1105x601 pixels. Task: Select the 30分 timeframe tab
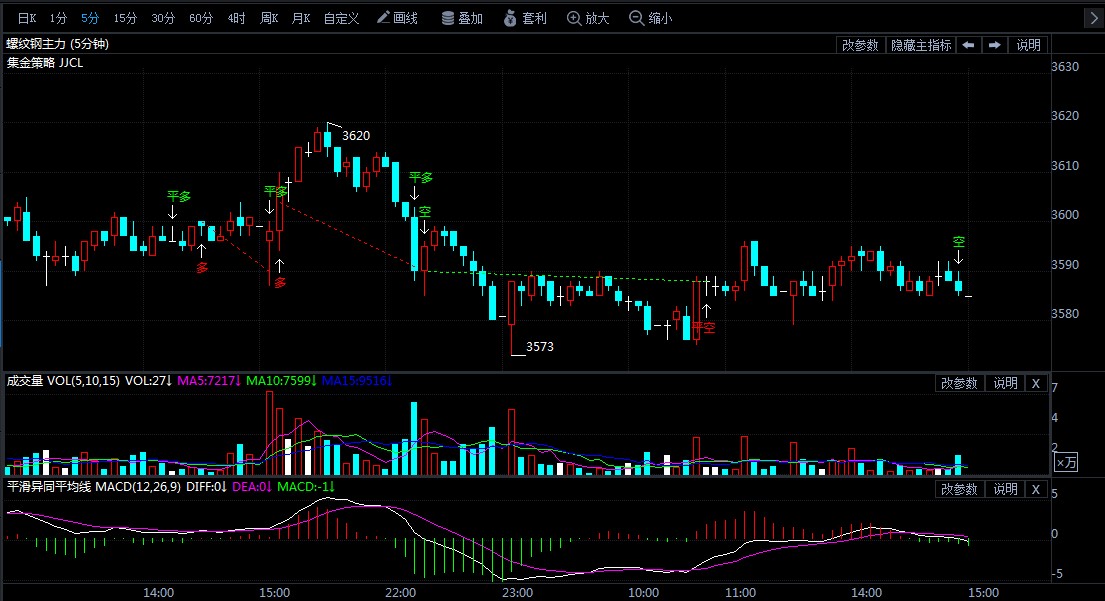(x=163, y=18)
